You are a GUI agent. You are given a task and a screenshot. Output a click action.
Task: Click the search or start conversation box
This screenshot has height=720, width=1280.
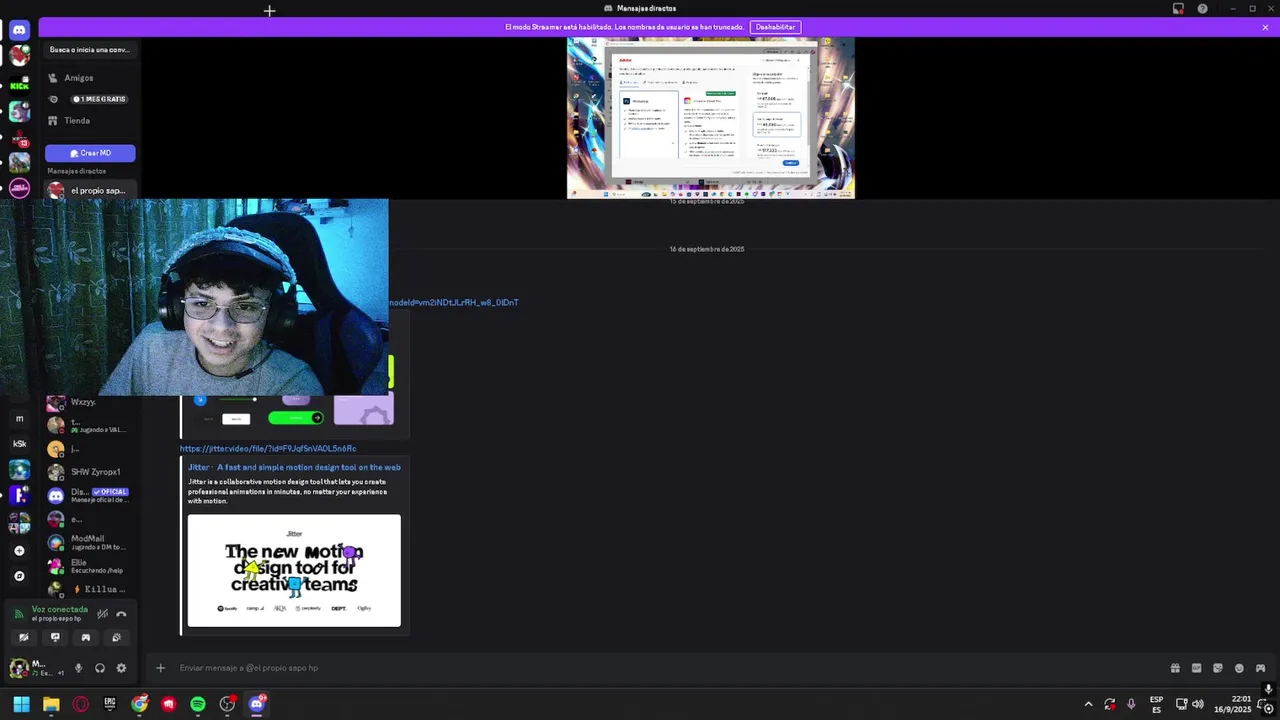(x=90, y=50)
